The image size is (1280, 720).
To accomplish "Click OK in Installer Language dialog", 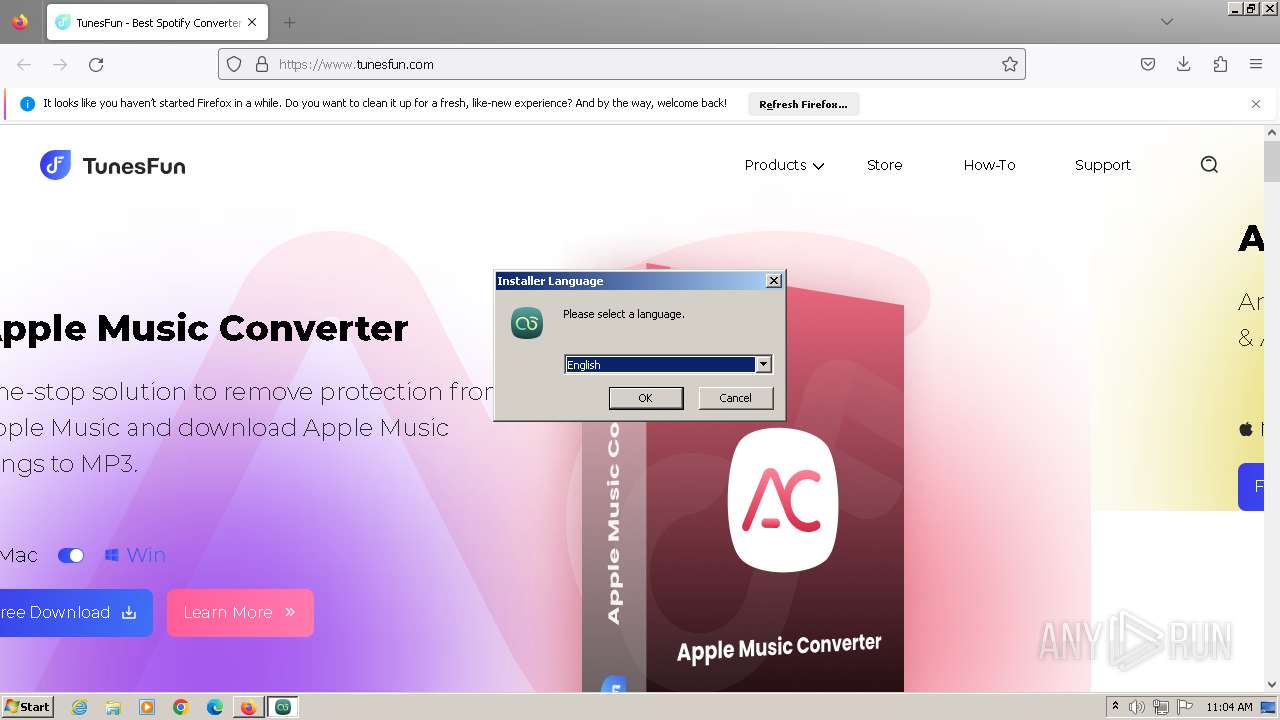I will [646, 398].
